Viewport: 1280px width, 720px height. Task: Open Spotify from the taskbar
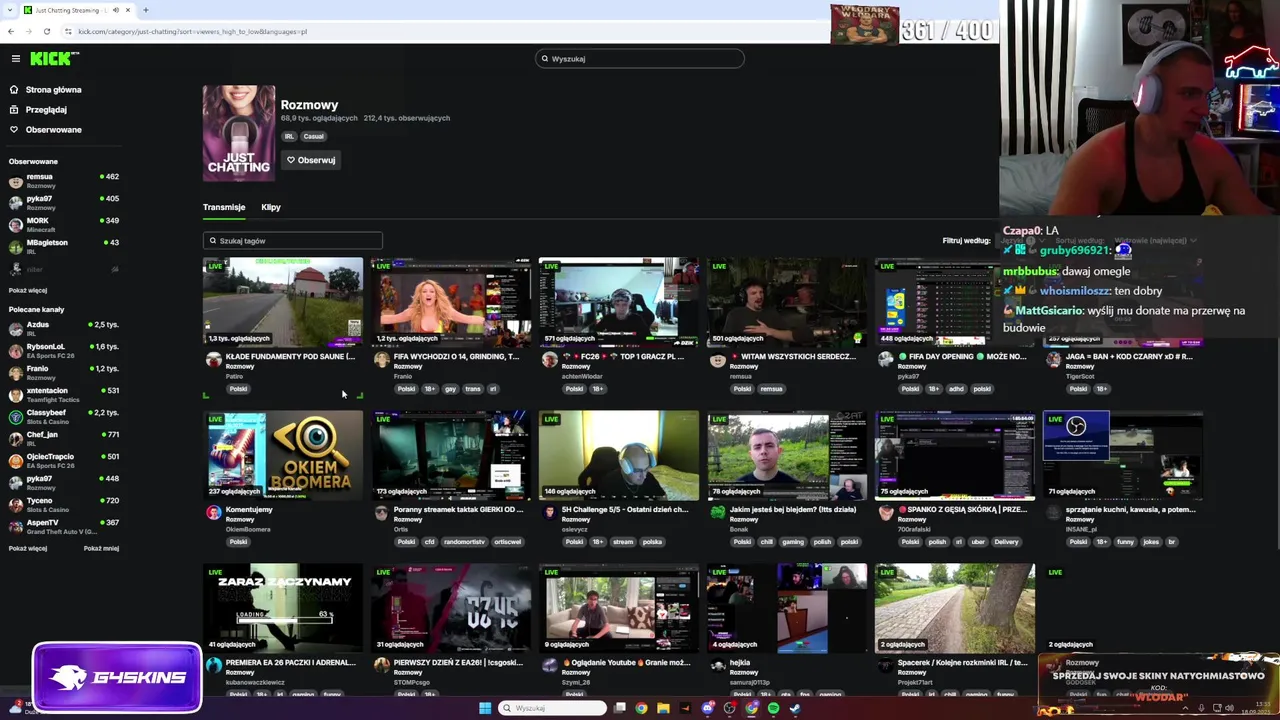pyautogui.click(x=773, y=708)
